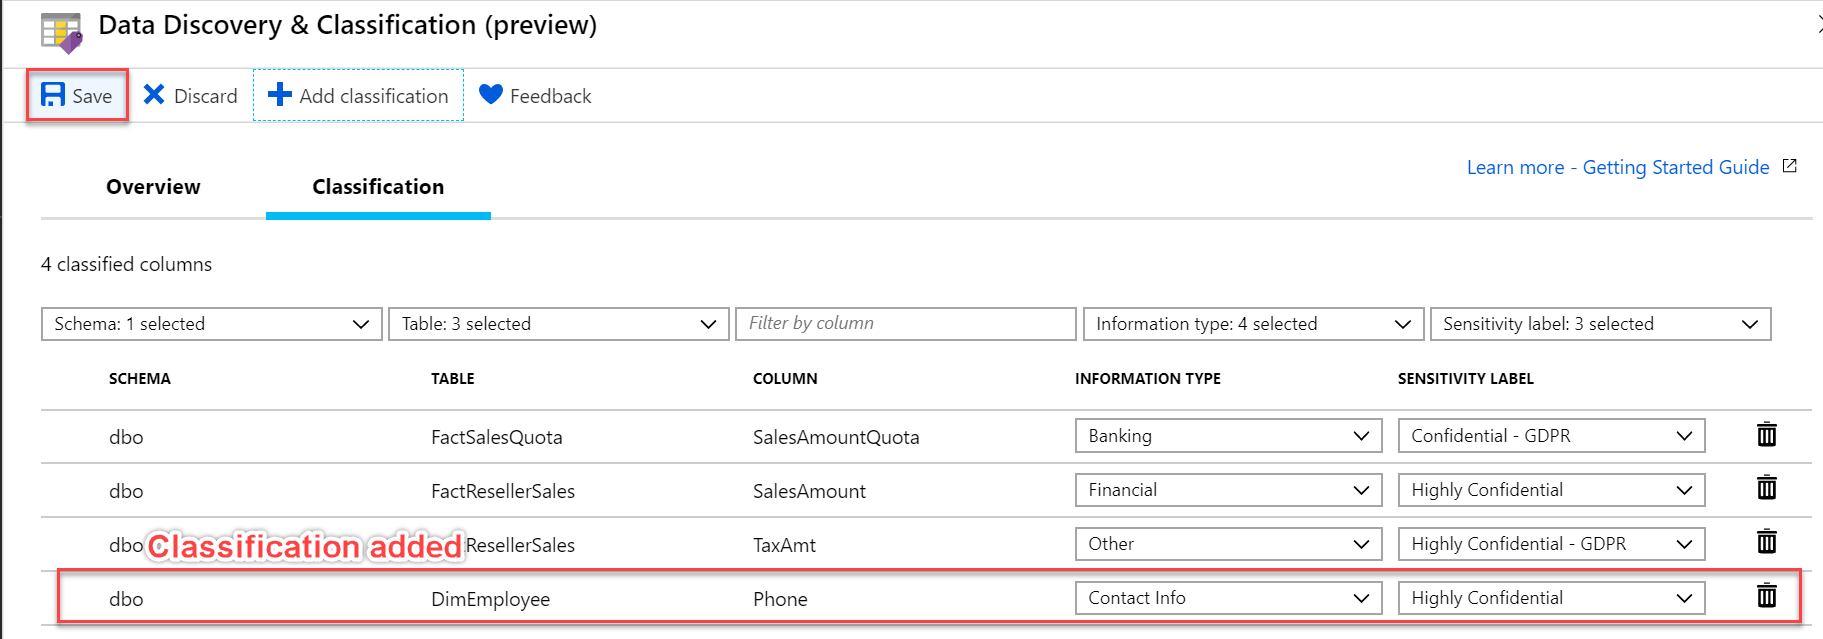Click the Save floppy disk icon
This screenshot has height=639, width=1823.
click(x=53, y=95)
